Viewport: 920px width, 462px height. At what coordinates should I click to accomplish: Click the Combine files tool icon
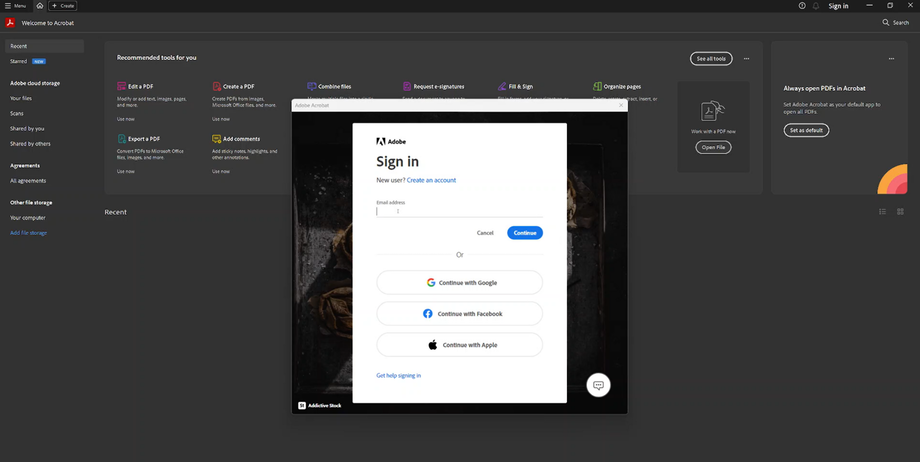click(x=312, y=86)
